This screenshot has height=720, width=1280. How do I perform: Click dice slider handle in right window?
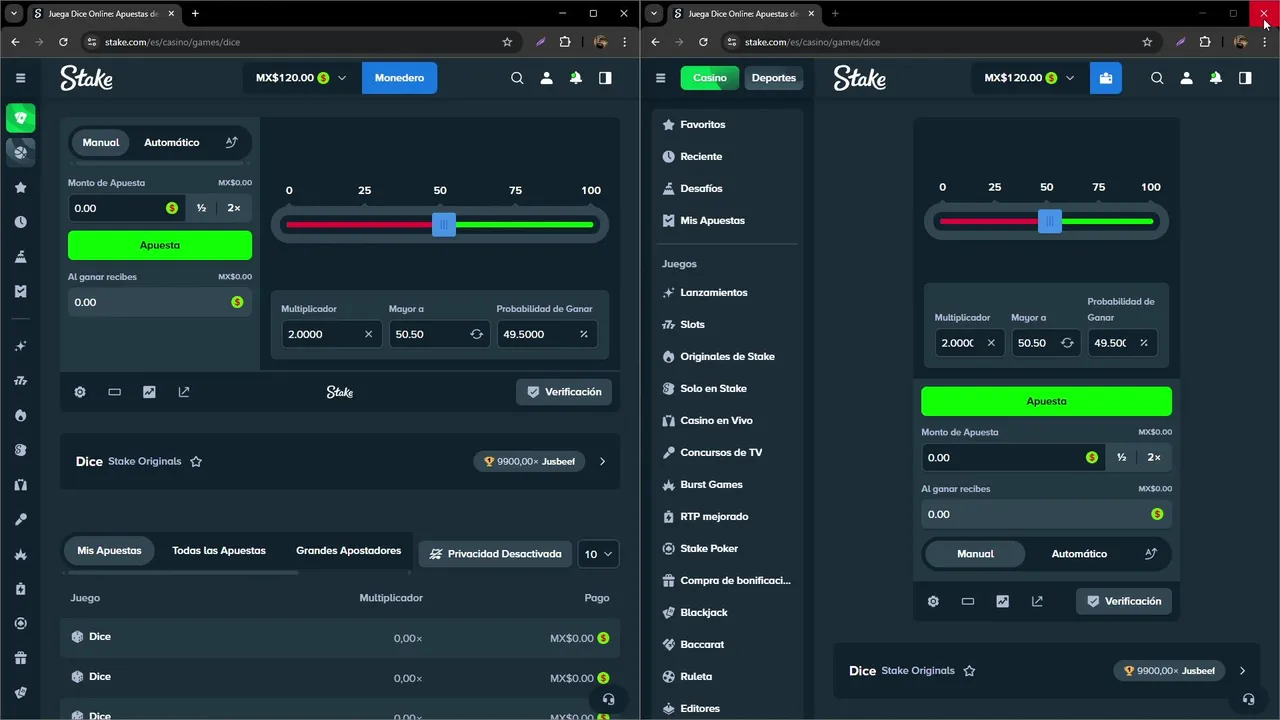click(1049, 222)
